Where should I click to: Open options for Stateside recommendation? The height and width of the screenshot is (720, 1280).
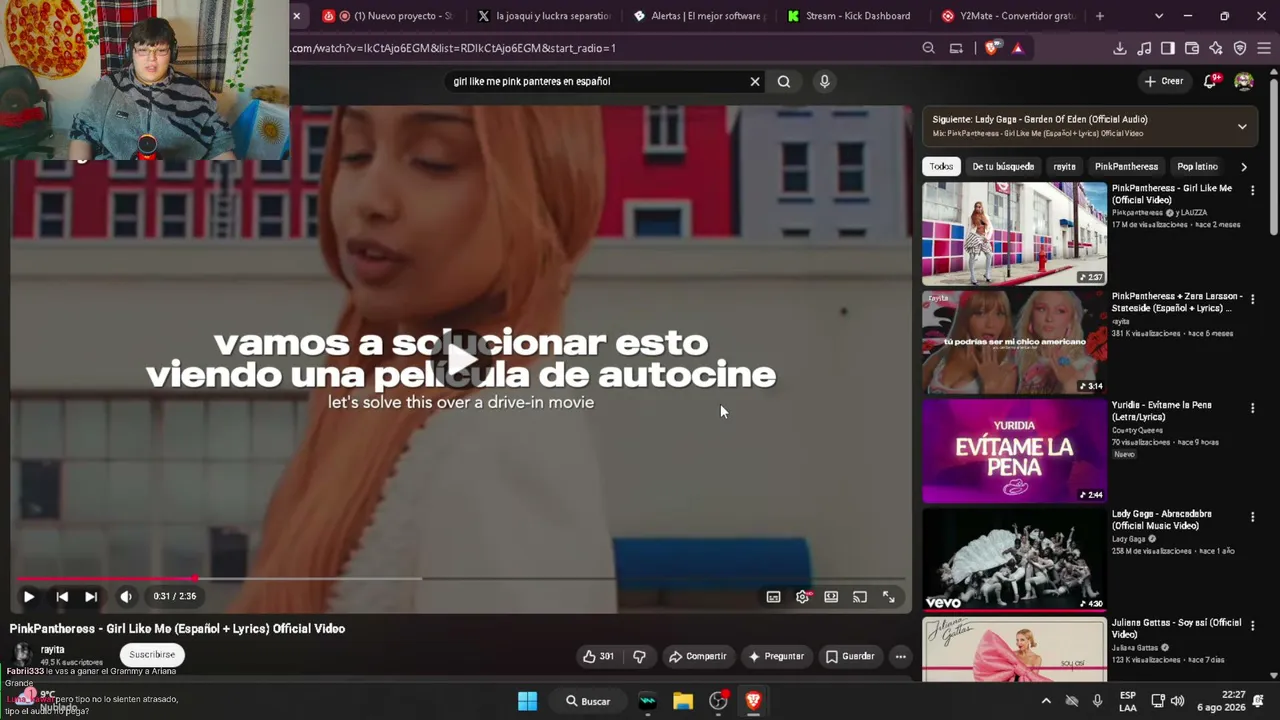pos(1252,299)
